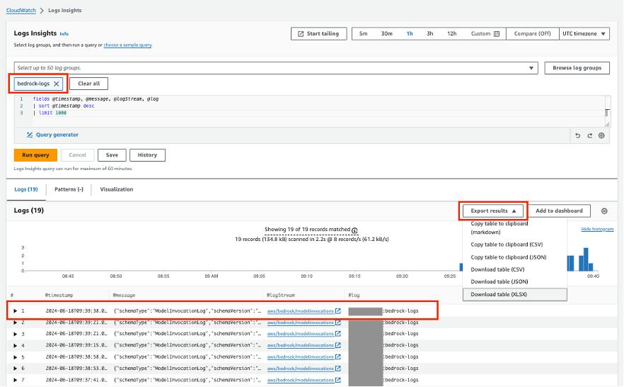Open the Logs Insights Info link
This screenshot has height=387, width=624.
[x=64, y=34]
